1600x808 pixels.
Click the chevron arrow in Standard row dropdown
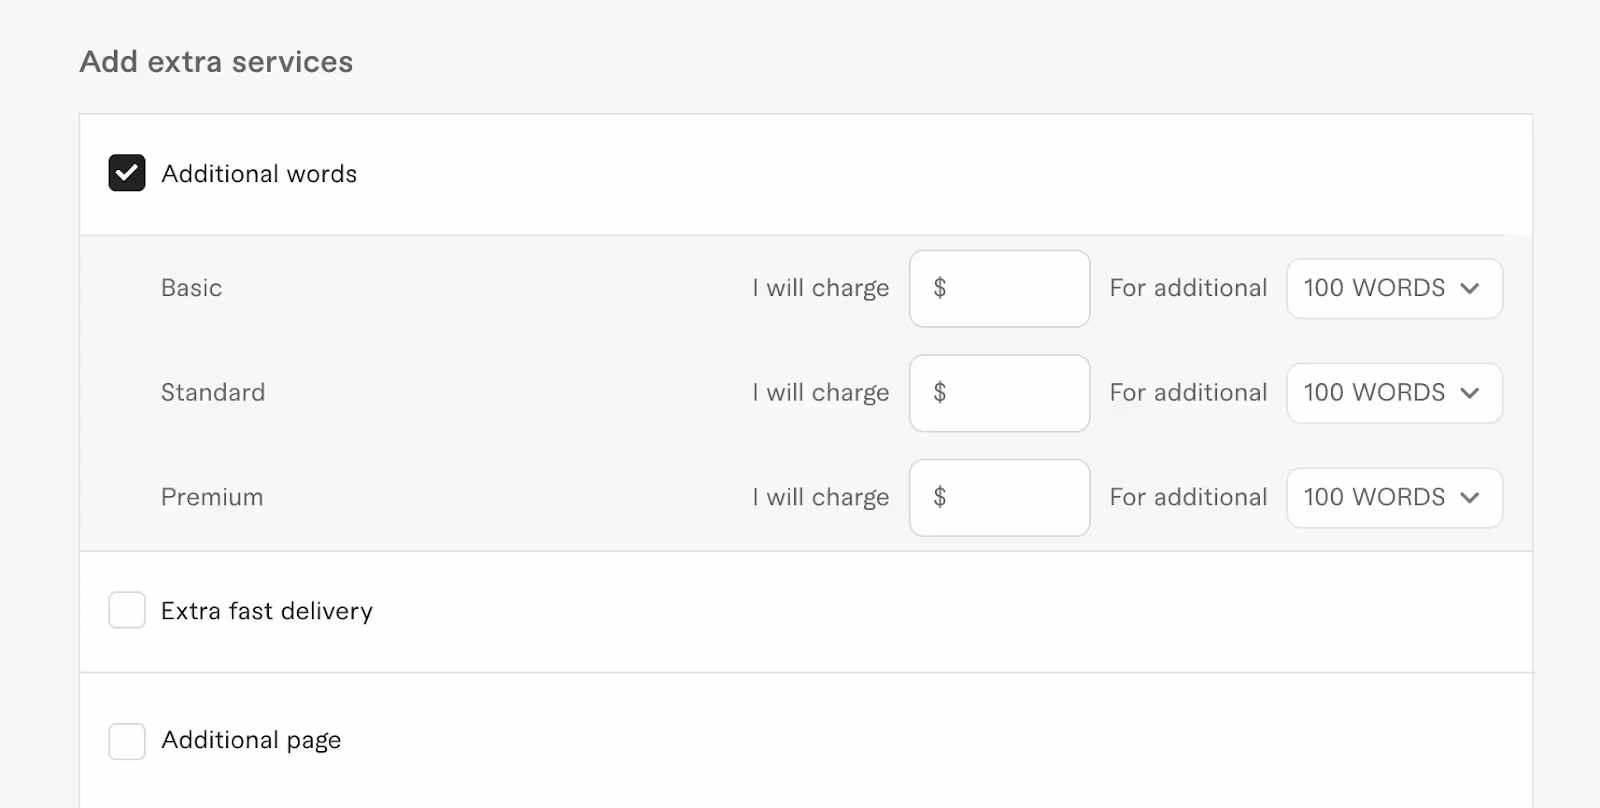pos(1469,393)
